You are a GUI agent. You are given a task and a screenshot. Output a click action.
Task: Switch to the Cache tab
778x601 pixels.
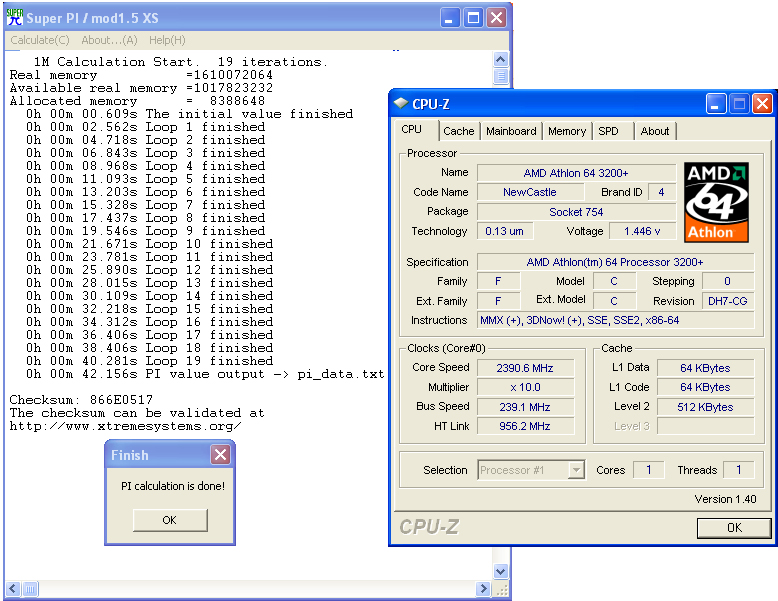click(x=458, y=131)
